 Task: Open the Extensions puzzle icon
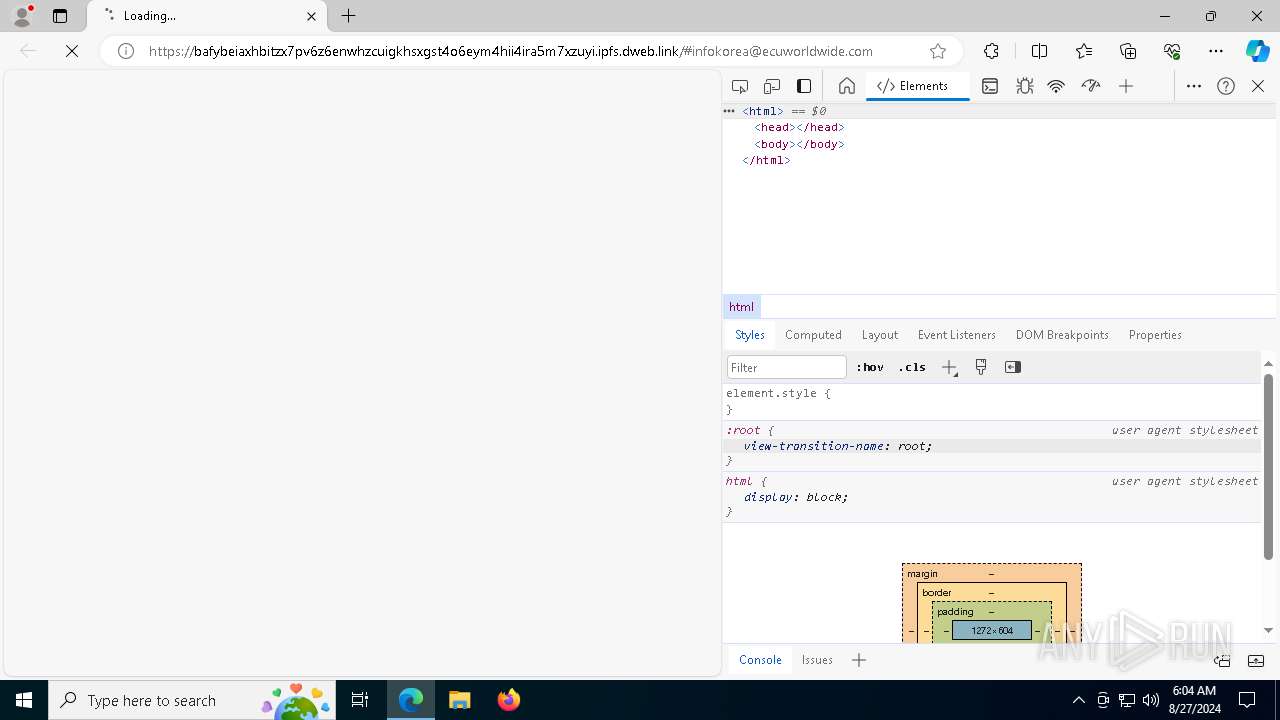991,51
